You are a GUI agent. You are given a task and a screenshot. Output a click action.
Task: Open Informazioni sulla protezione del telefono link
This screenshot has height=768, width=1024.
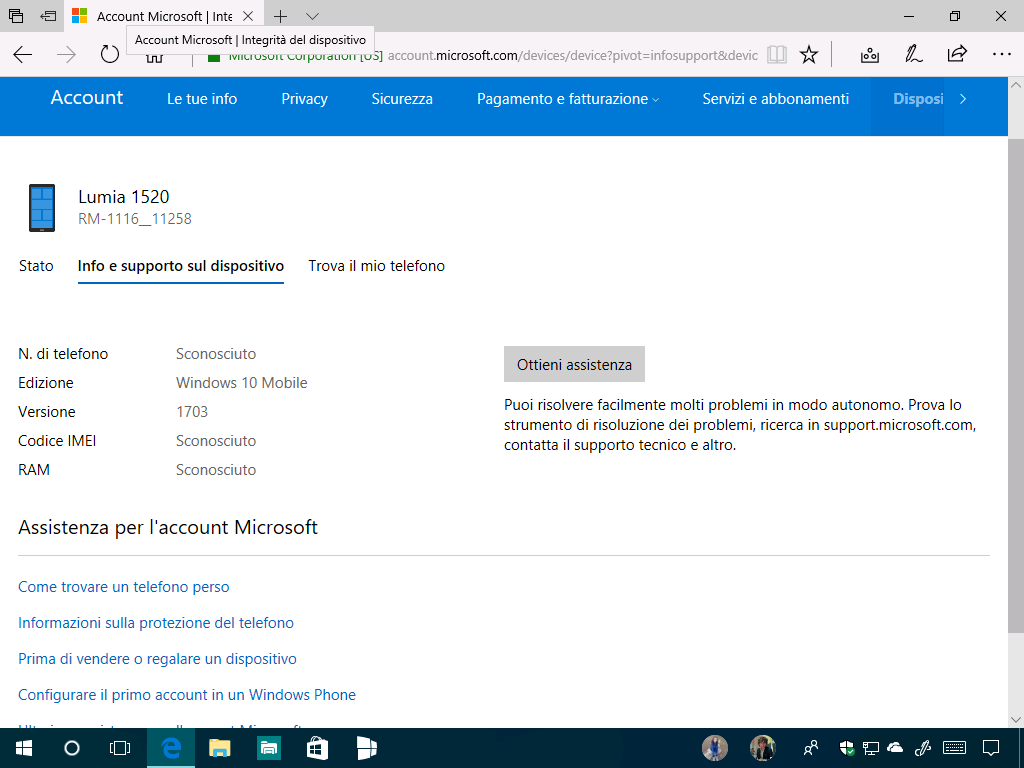coord(155,623)
